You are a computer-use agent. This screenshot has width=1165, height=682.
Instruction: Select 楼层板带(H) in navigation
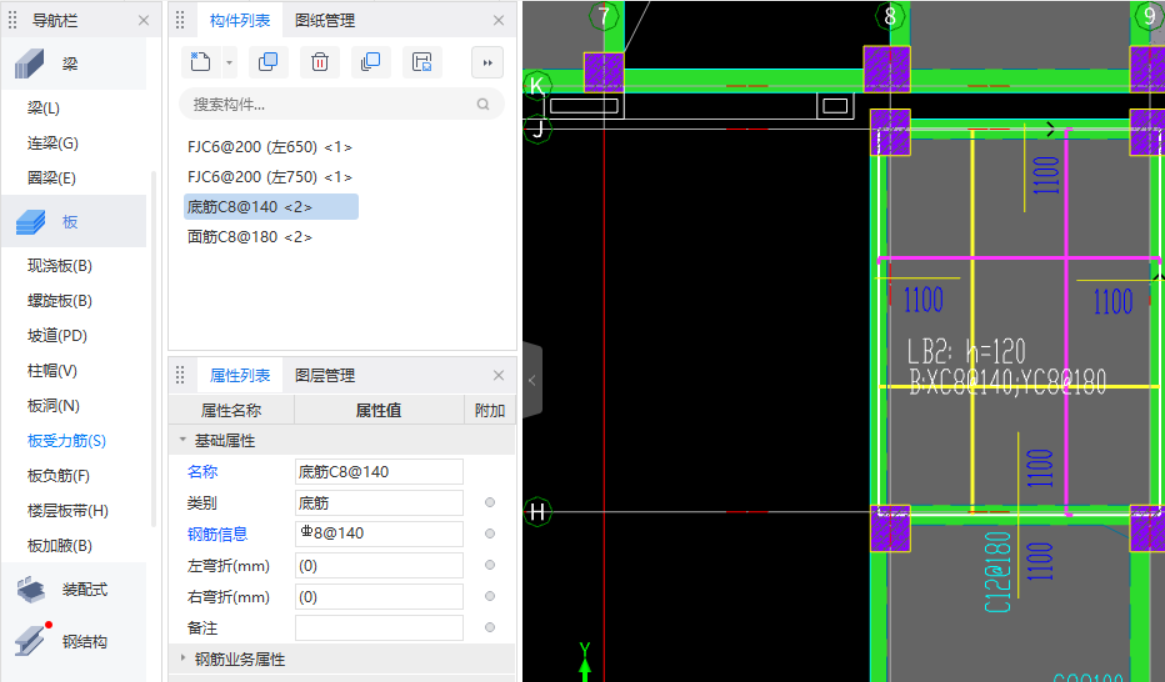coord(68,511)
